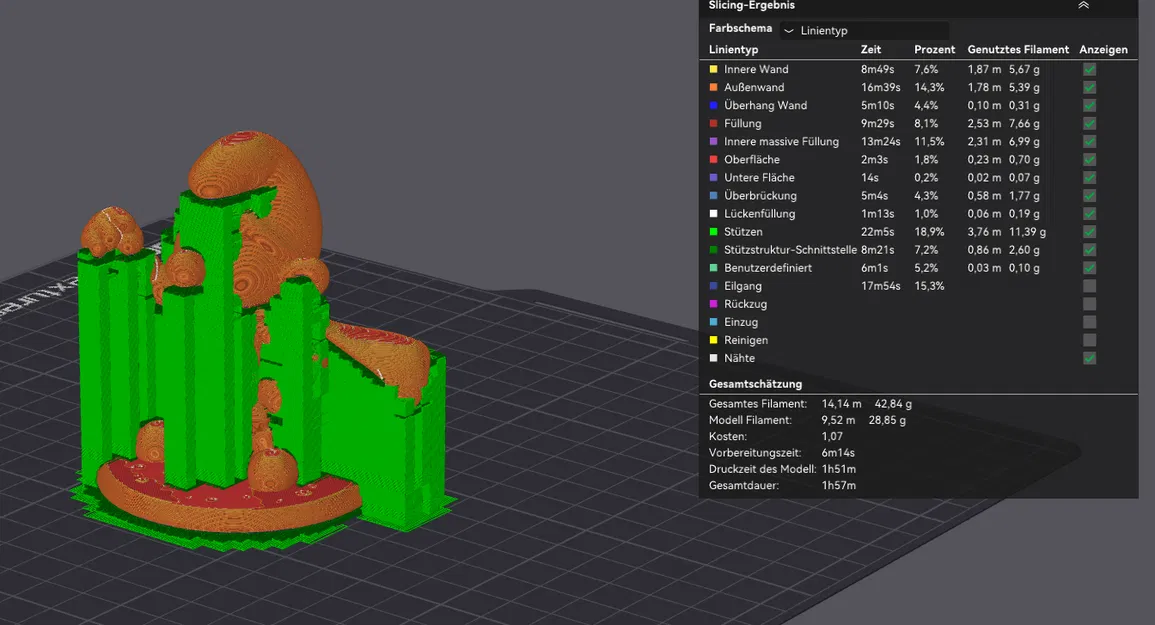Select the white Nähte color square
The image size is (1155, 625).
(713, 358)
